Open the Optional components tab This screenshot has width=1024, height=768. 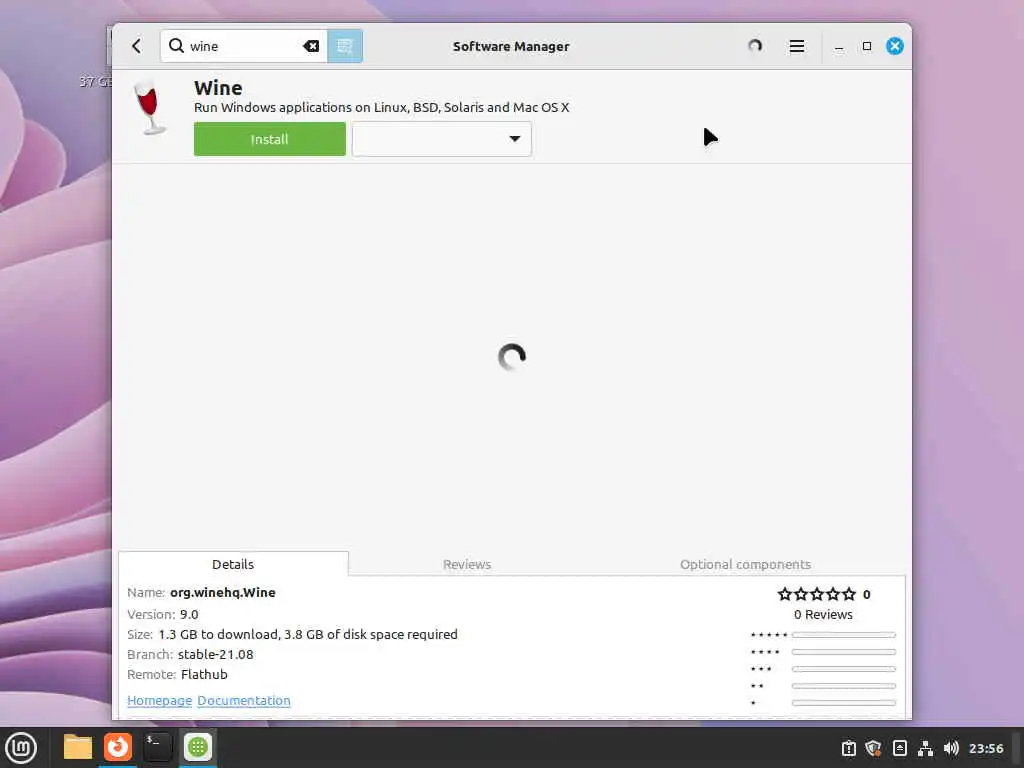pos(745,564)
